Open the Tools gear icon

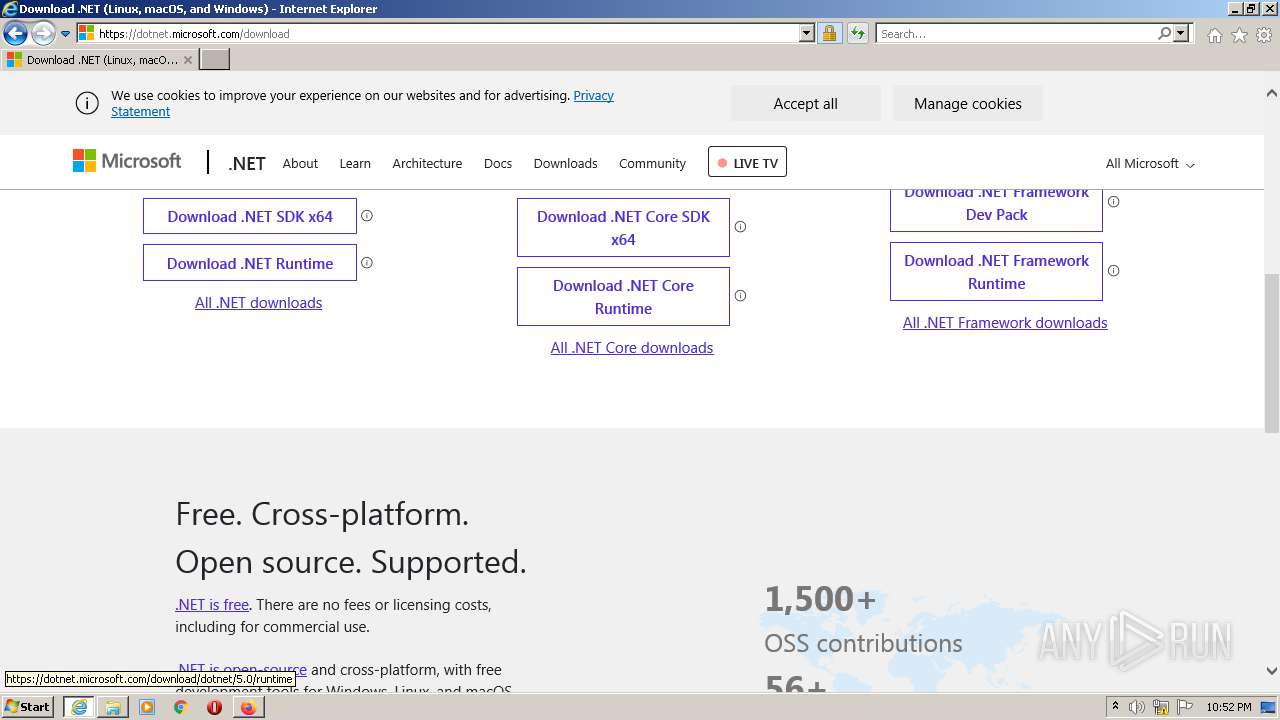click(1264, 35)
